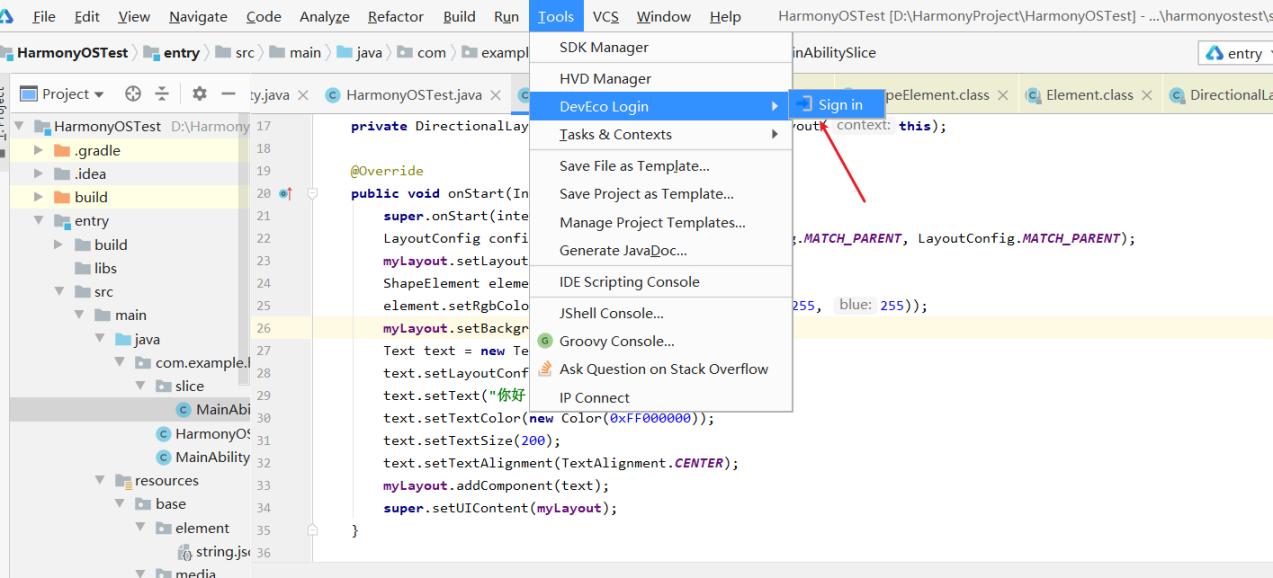The image size is (1273, 578).
Task: Open Project panel settings gear
Action: [x=199, y=94]
